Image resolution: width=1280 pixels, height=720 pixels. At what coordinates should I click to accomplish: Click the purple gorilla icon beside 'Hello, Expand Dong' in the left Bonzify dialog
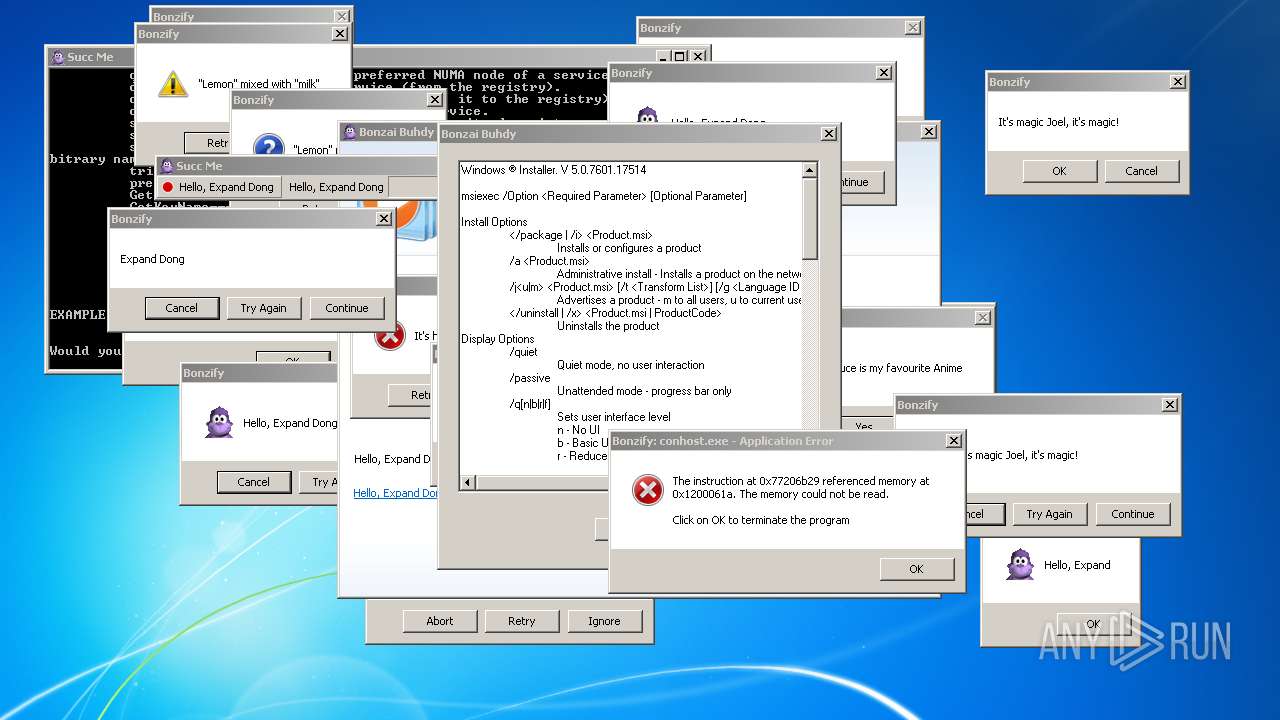[219, 423]
